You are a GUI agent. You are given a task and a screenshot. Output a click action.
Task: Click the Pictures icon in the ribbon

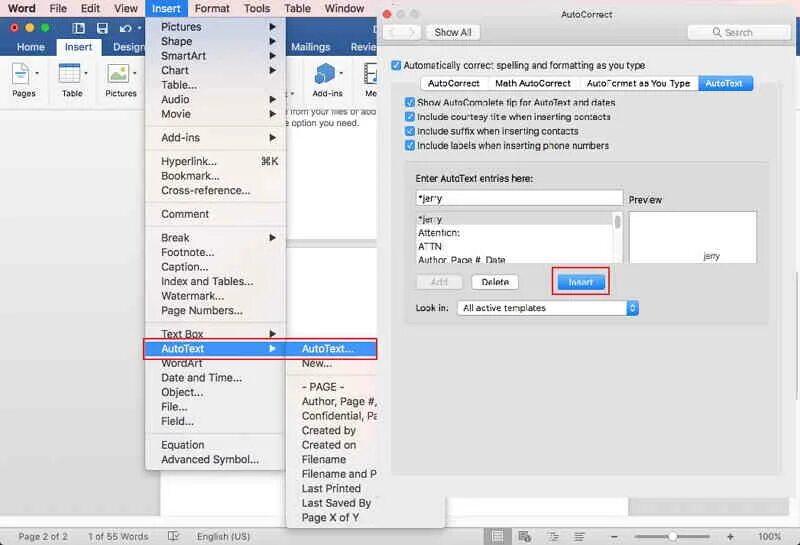[118, 74]
